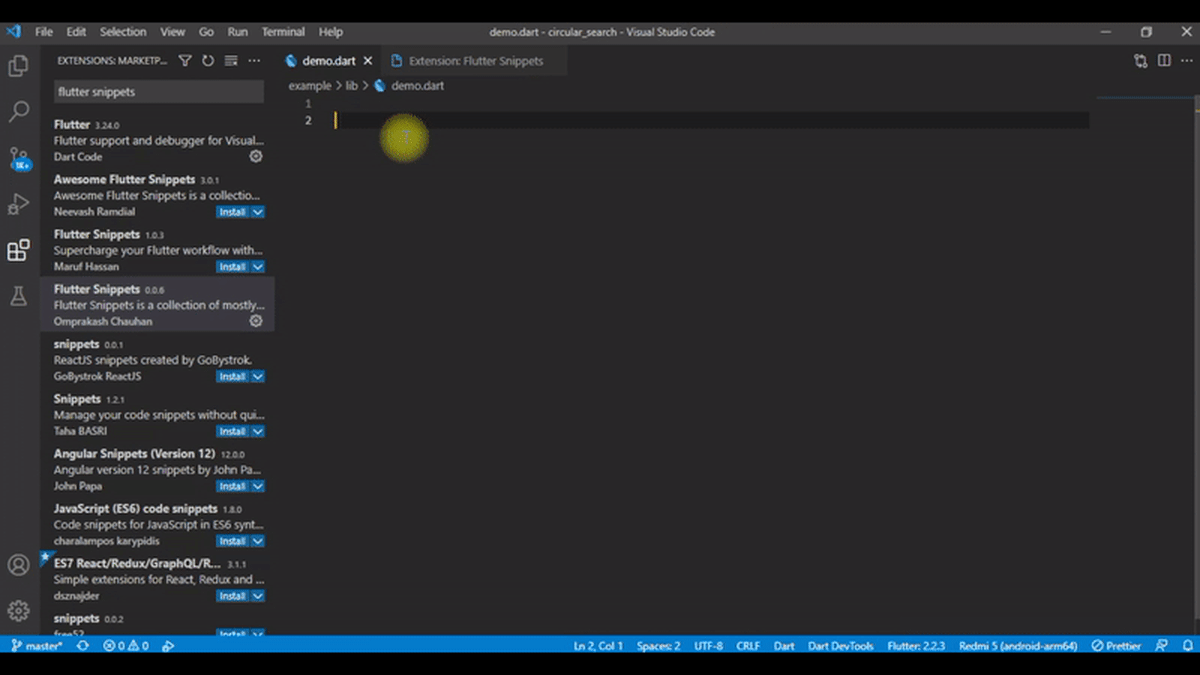The image size is (1200, 675).
Task: Click the VS Code logo in title bar
Action: pyautogui.click(x=13, y=32)
